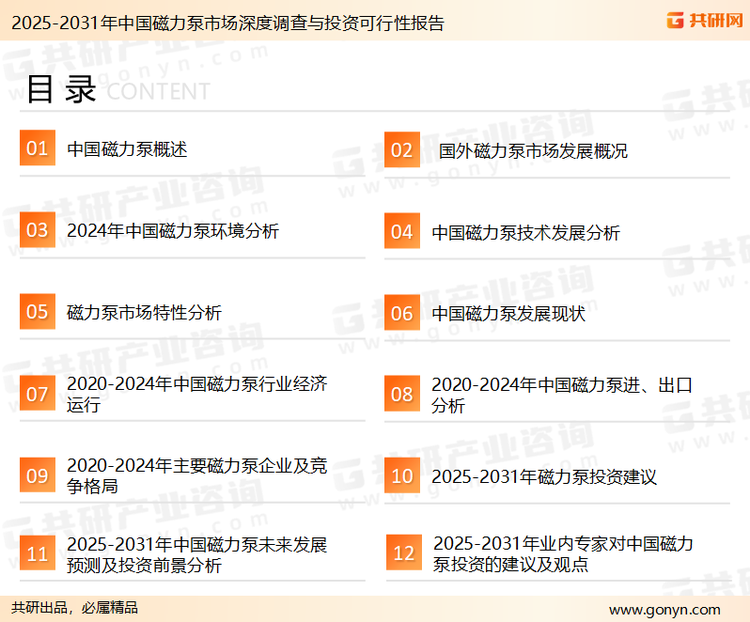Open chapter 中国磁力泵概述
The image size is (750, 622).
(127, 149)
